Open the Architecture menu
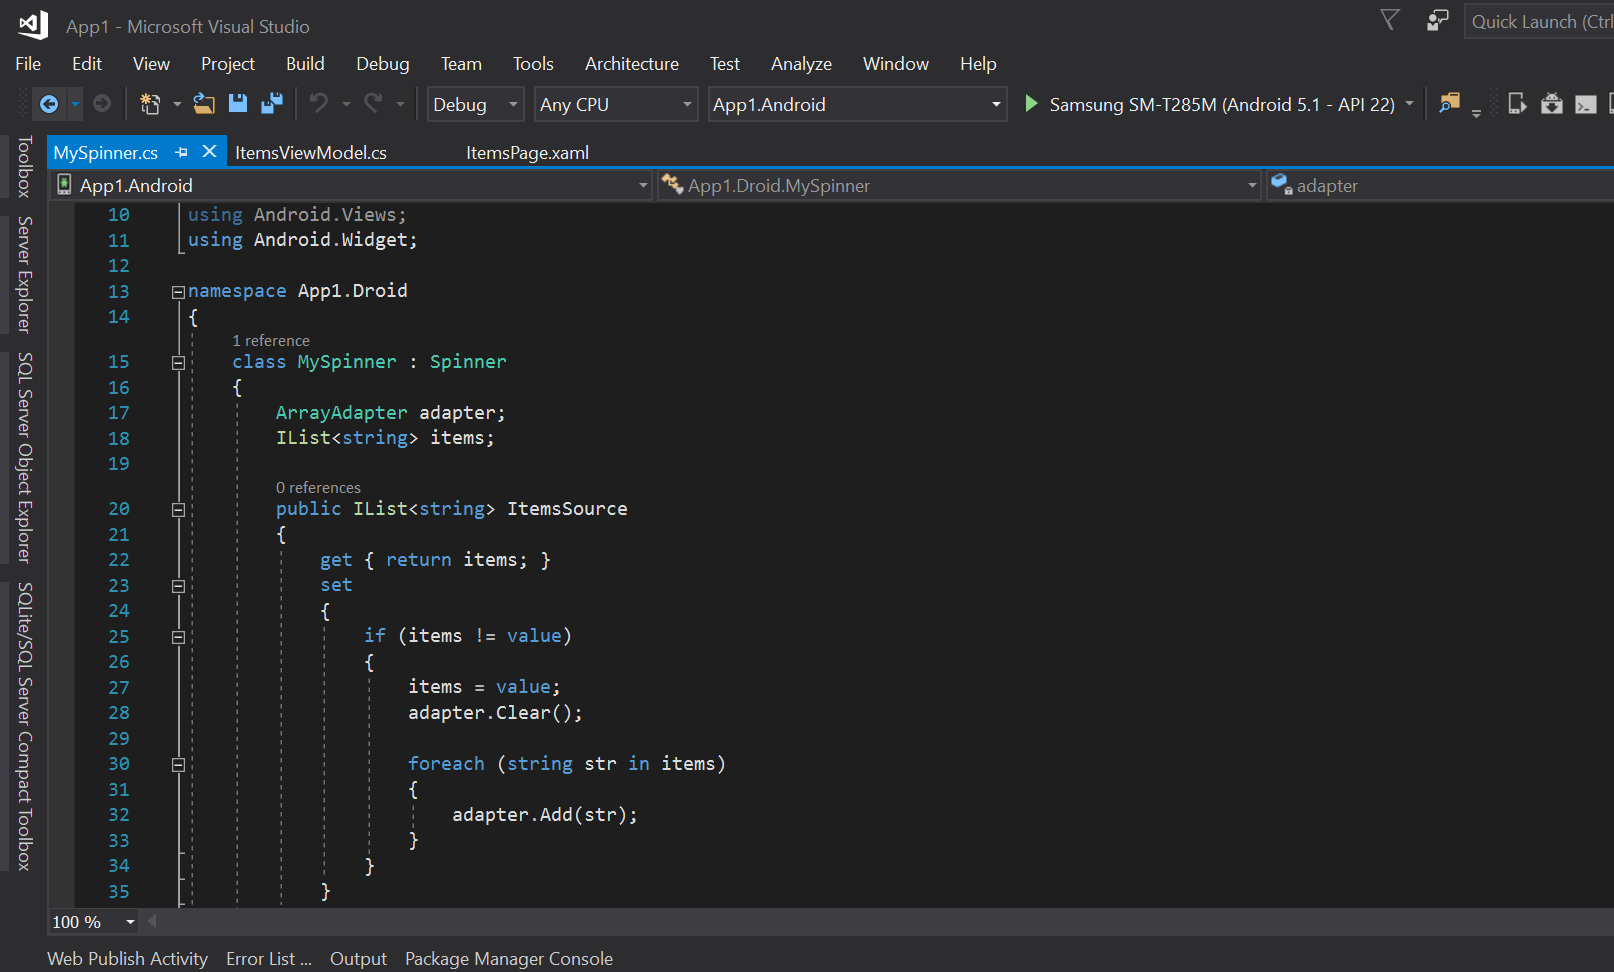Image resolution: width=1614 pixels, height=972 pixels. pyautogui.click(x=632, y=63)
